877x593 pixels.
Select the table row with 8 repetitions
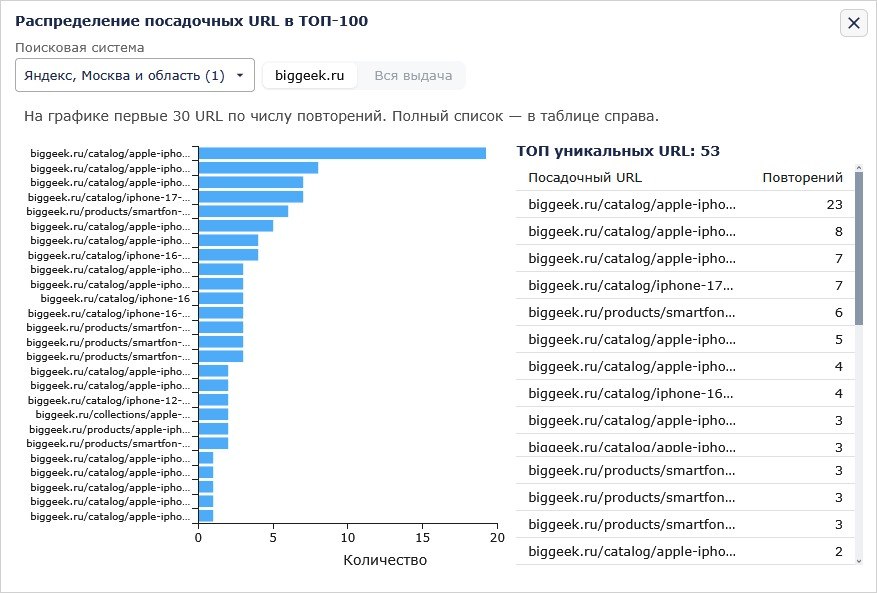[685, 231]
